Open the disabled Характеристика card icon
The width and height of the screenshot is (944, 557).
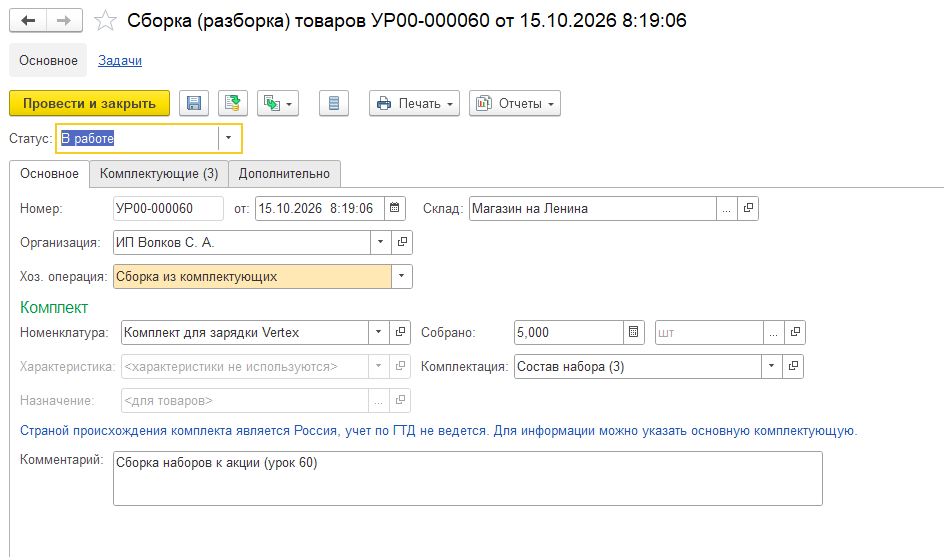click(x=400, y=366)
